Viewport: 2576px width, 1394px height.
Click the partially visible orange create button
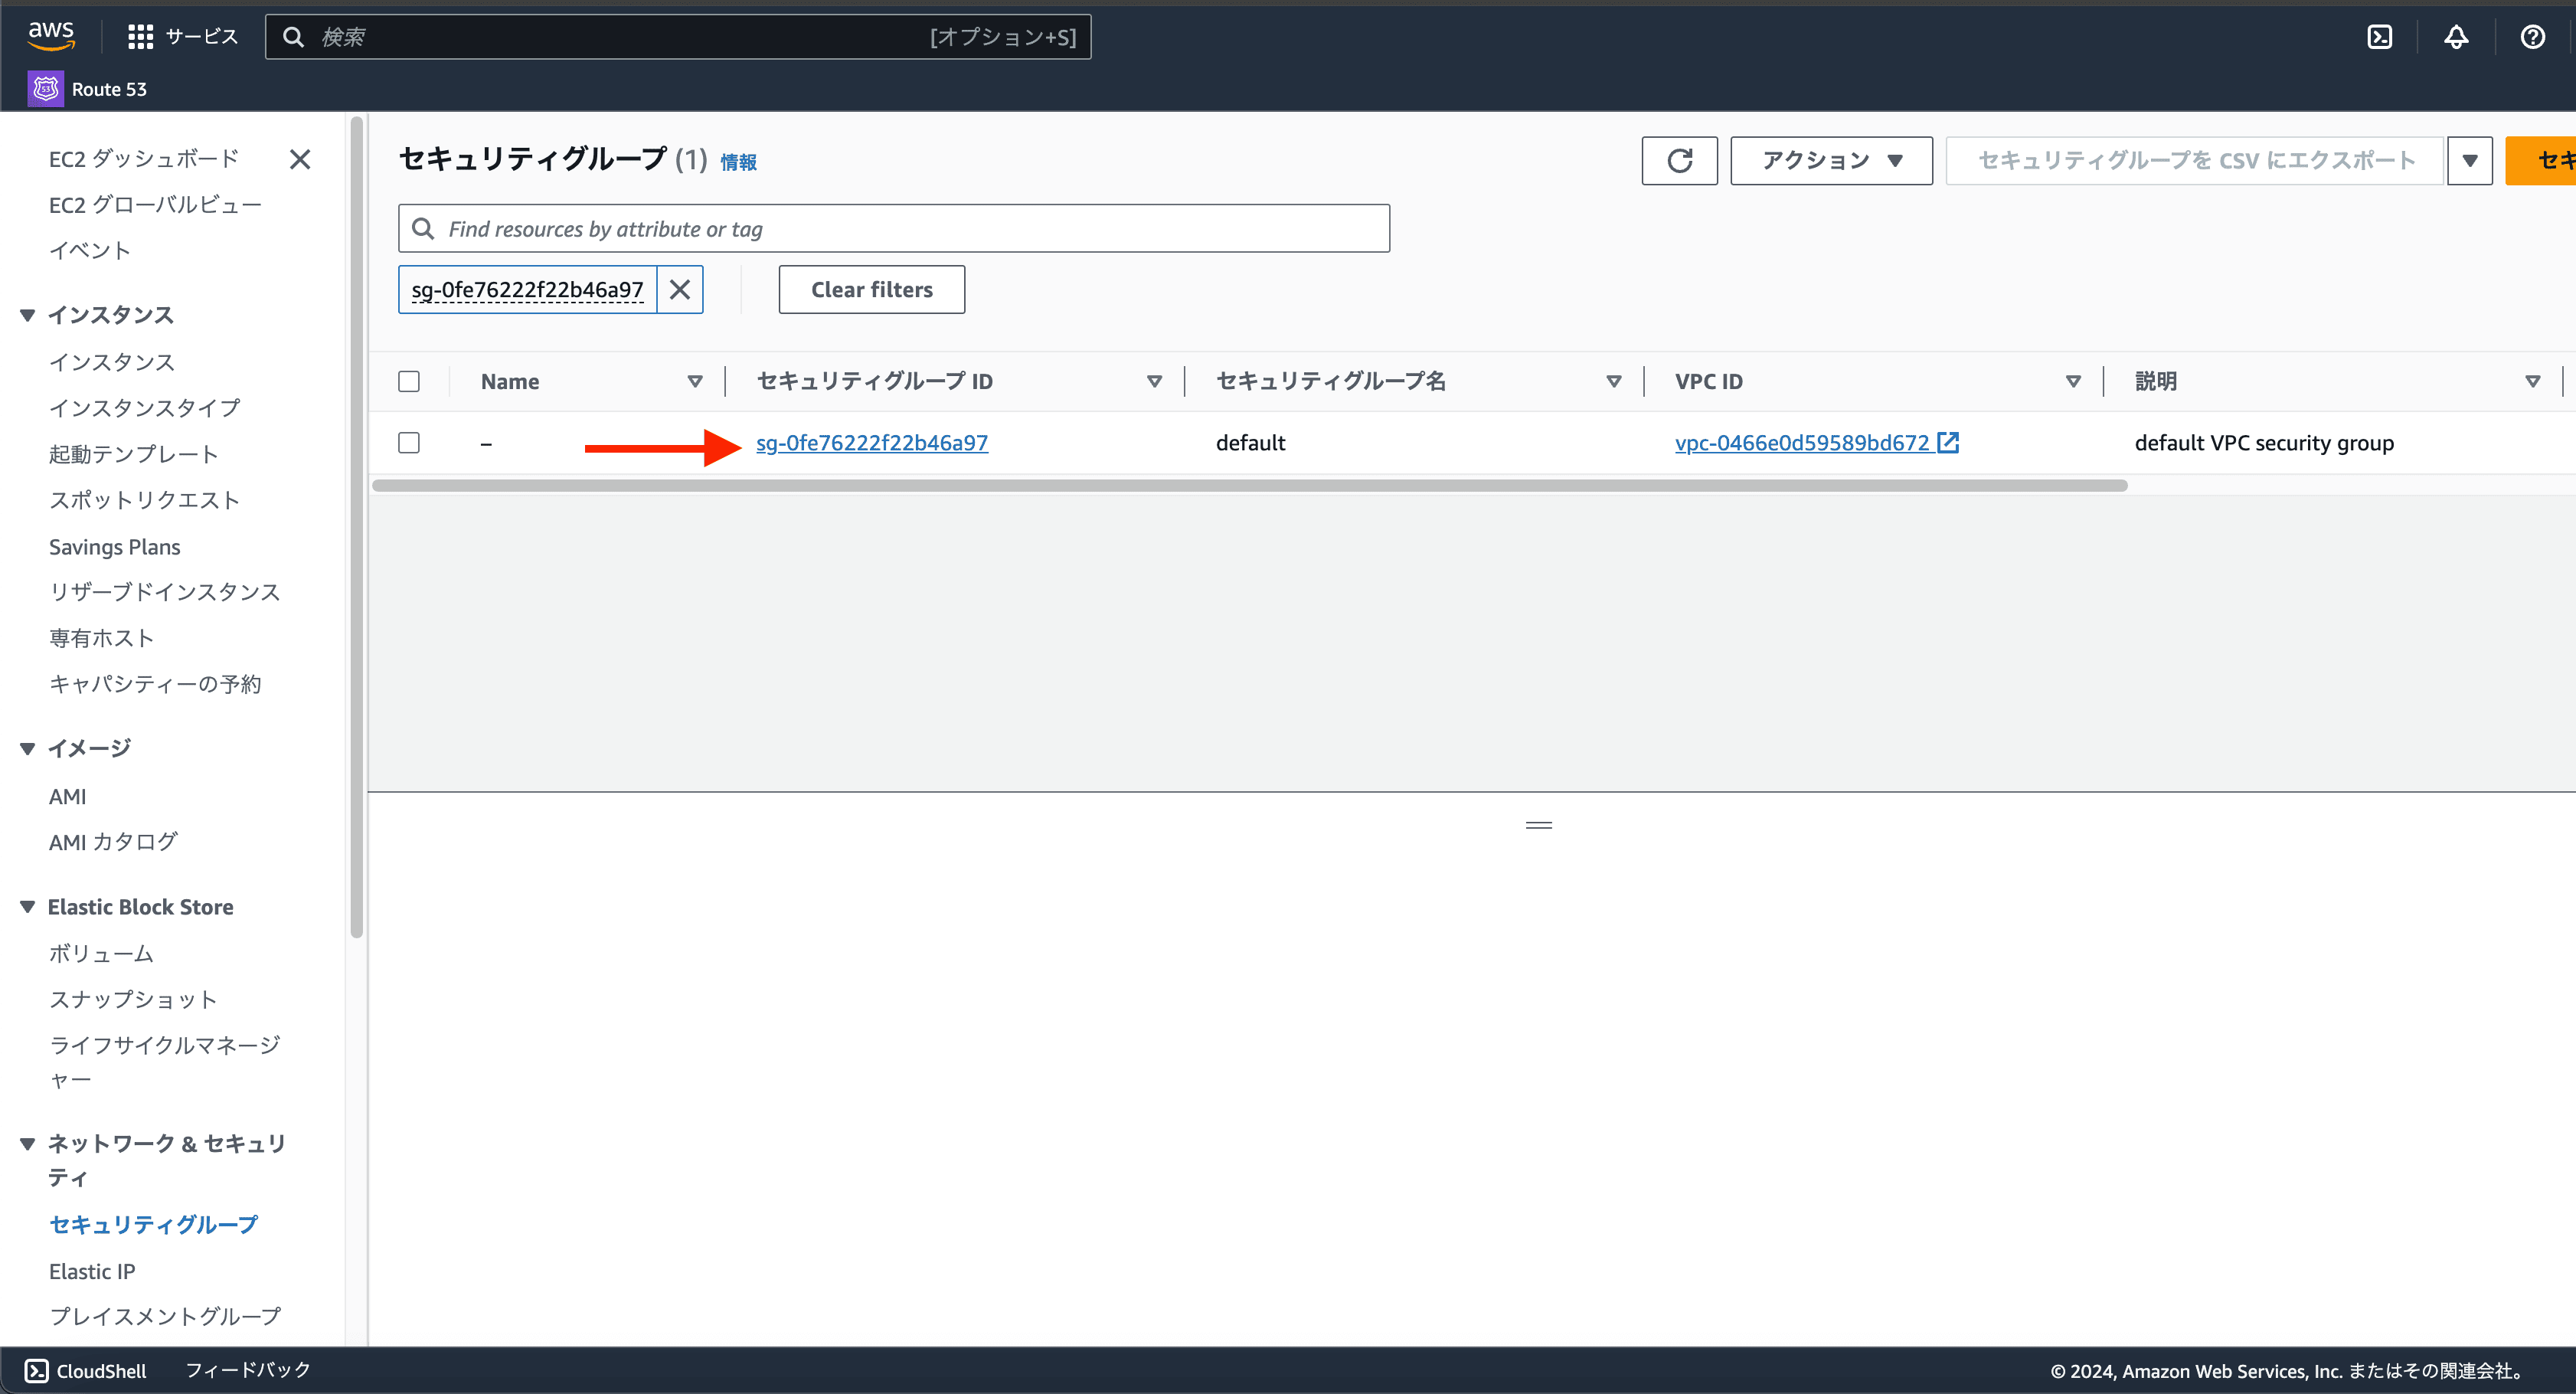click(x=2541, y=160)
